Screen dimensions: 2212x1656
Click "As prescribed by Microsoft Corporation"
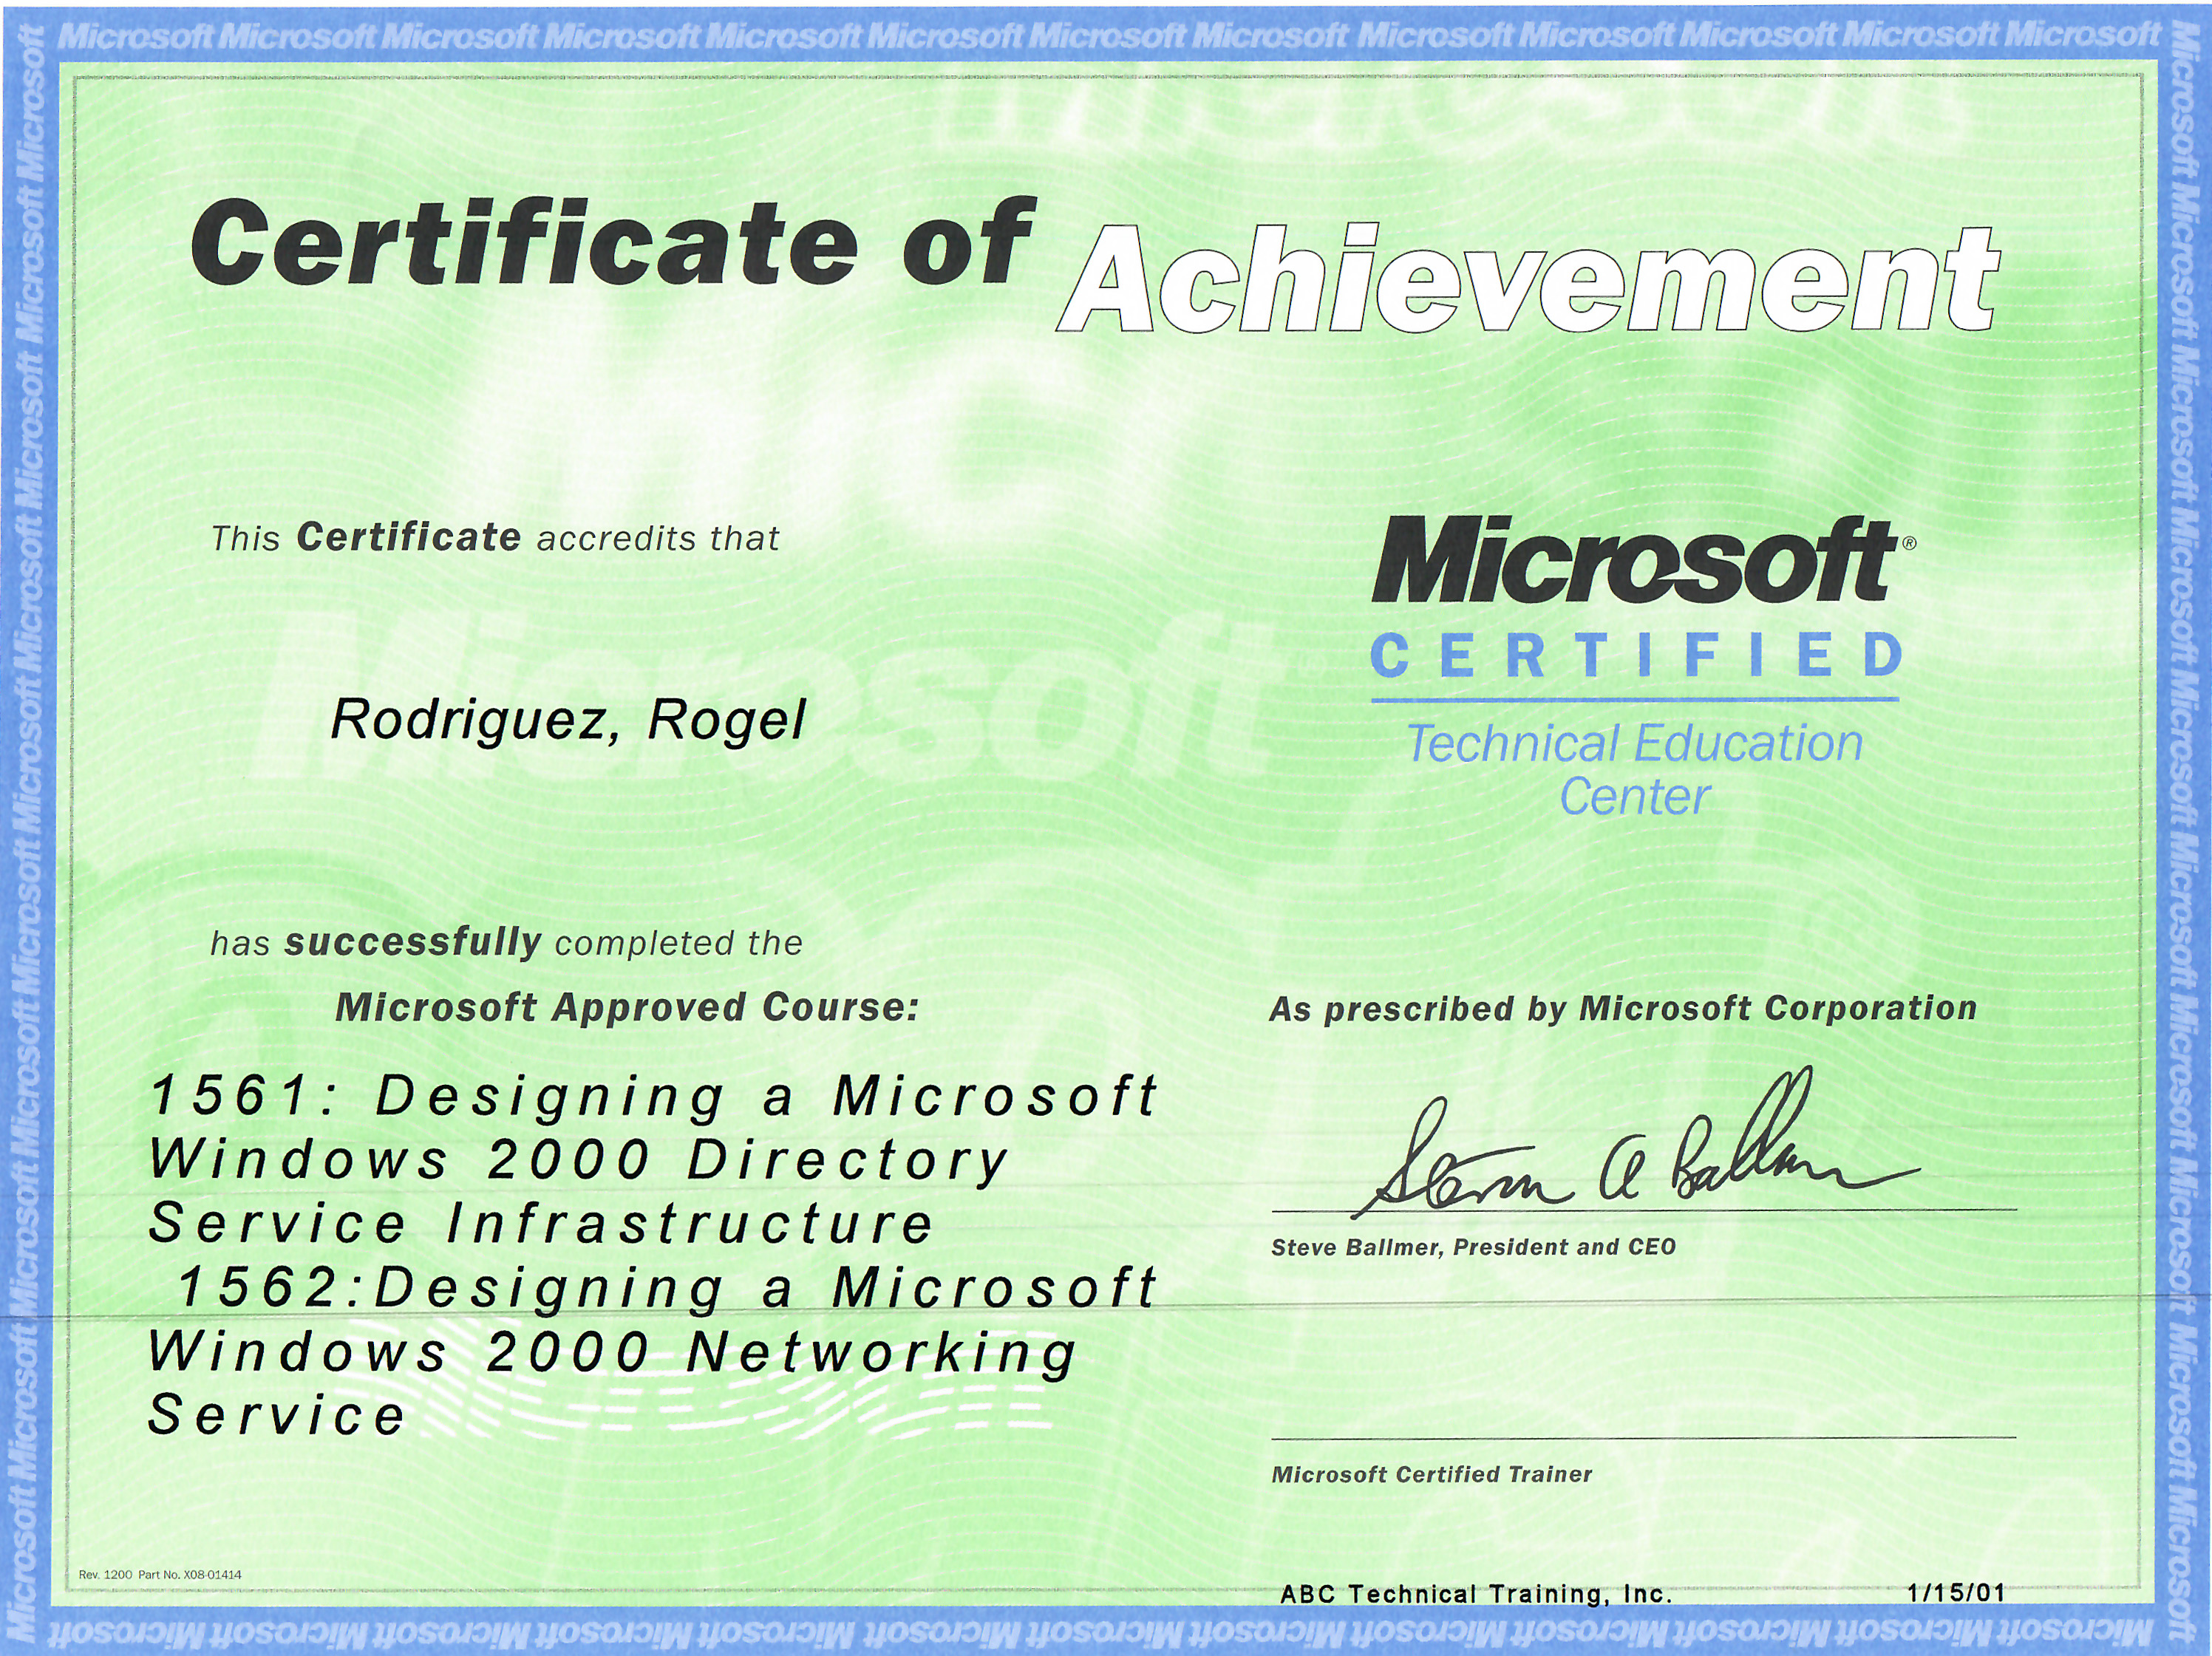1623,1008
